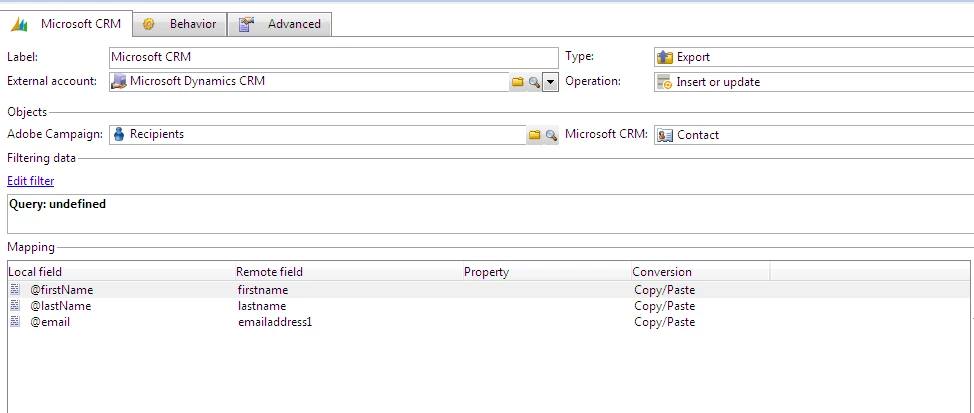Click Copy/Paste conversion for @firstName row

pyautogui.click(x=665, y=290)
